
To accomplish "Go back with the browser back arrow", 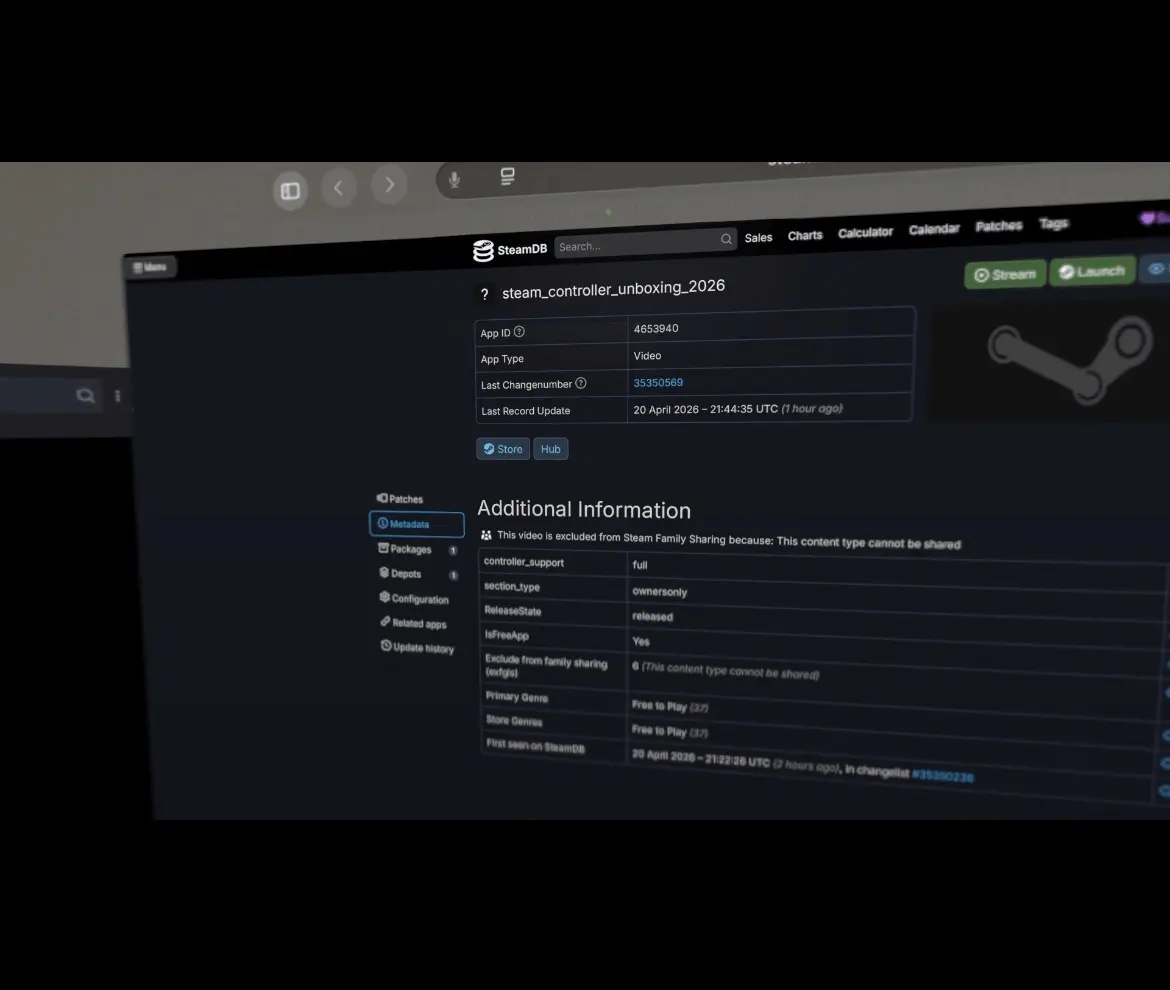I will tap(339, 187).
